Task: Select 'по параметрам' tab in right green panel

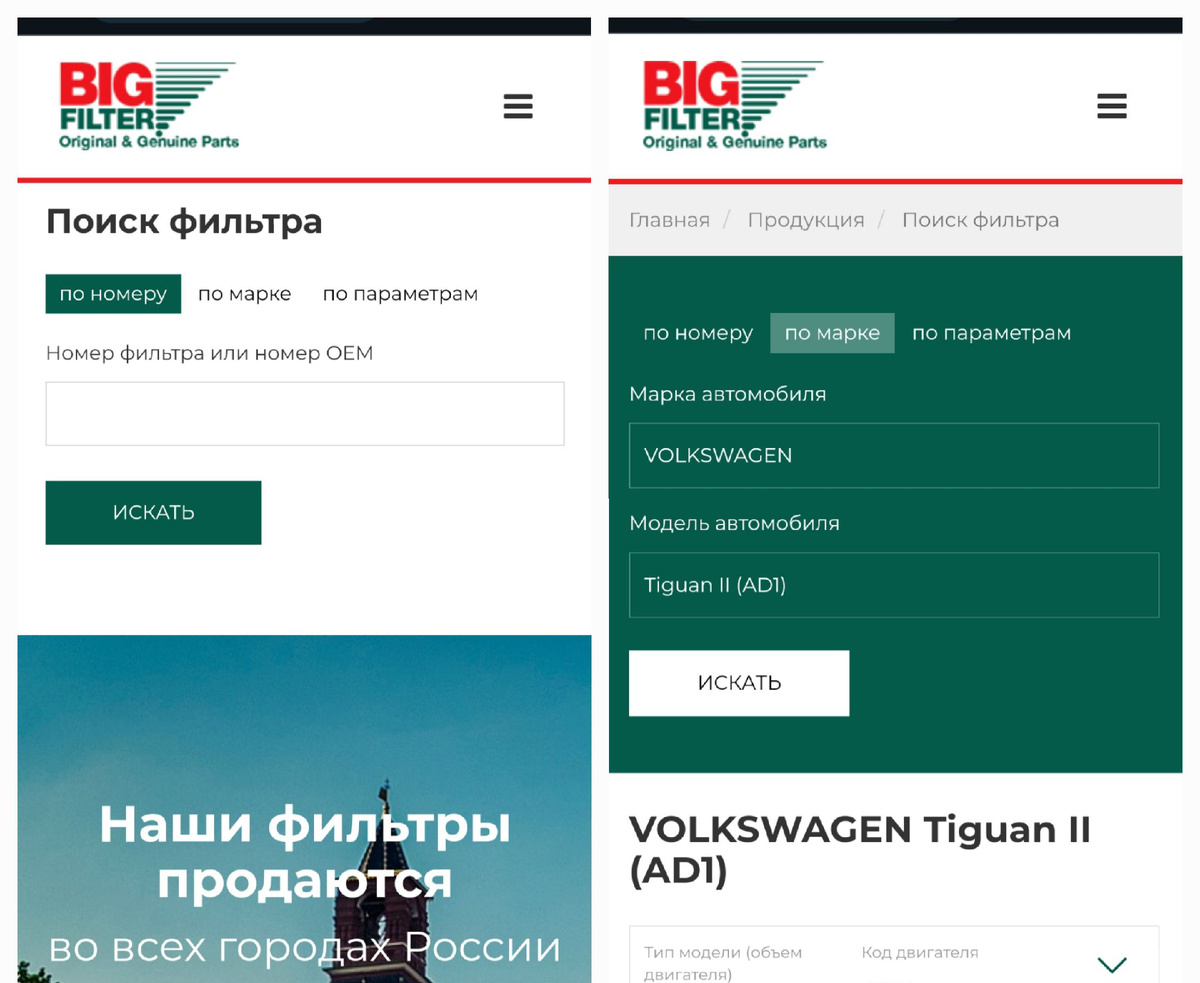Action: [991, 333]
